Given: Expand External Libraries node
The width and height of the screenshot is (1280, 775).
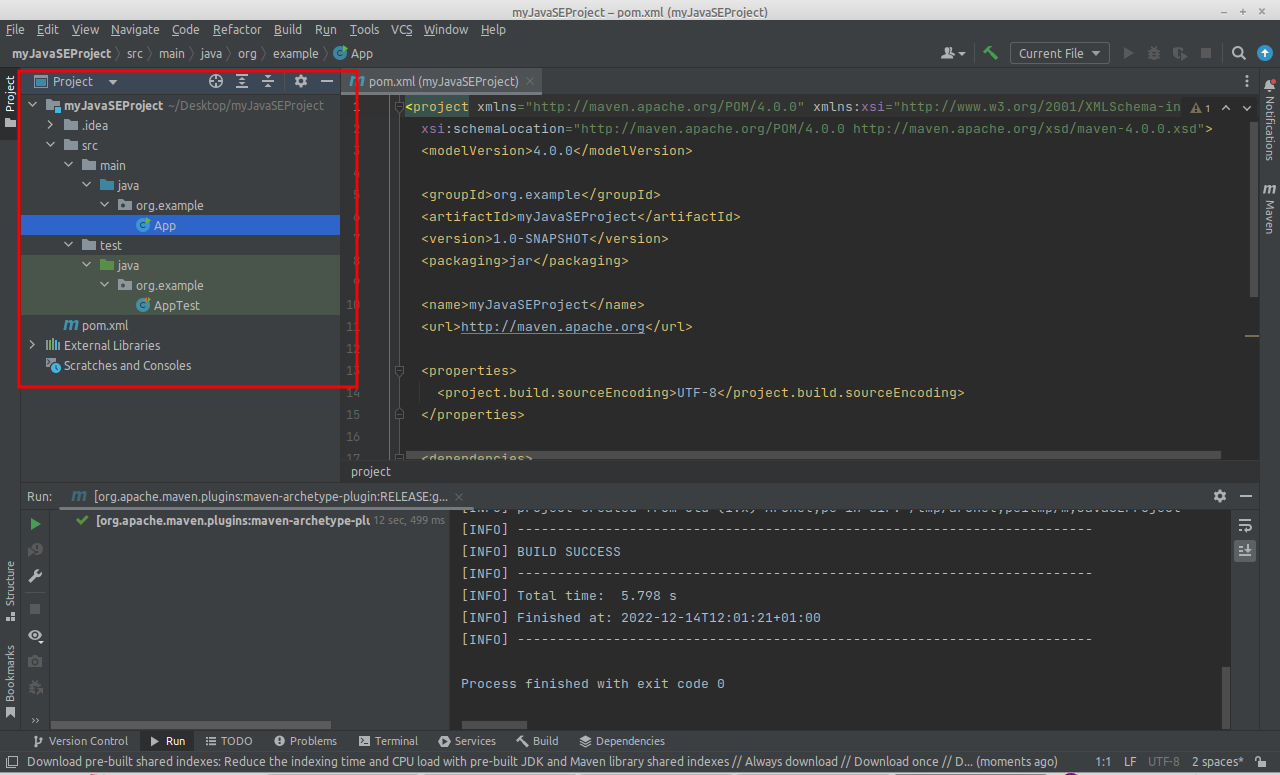Looking at the screenshot, I should pos(32,345).
